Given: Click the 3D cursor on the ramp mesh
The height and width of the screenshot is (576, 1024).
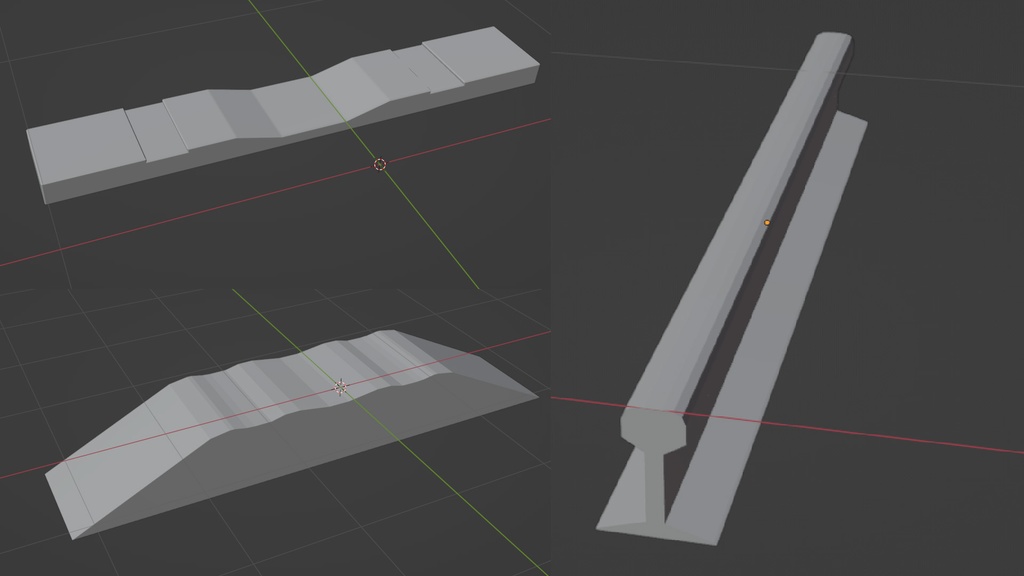Looking at the screenshot, I should (340, 387).
